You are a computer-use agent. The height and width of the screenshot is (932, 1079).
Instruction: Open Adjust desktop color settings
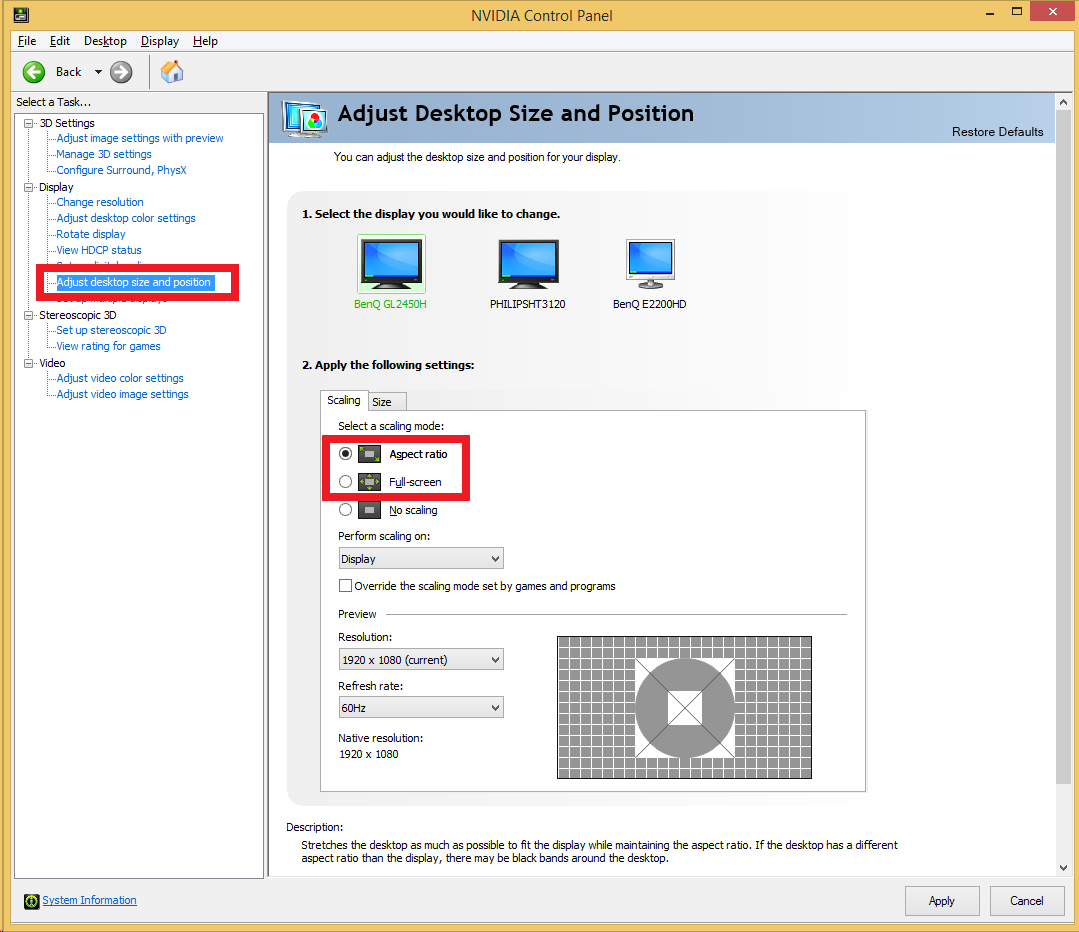tap(126, 218)
